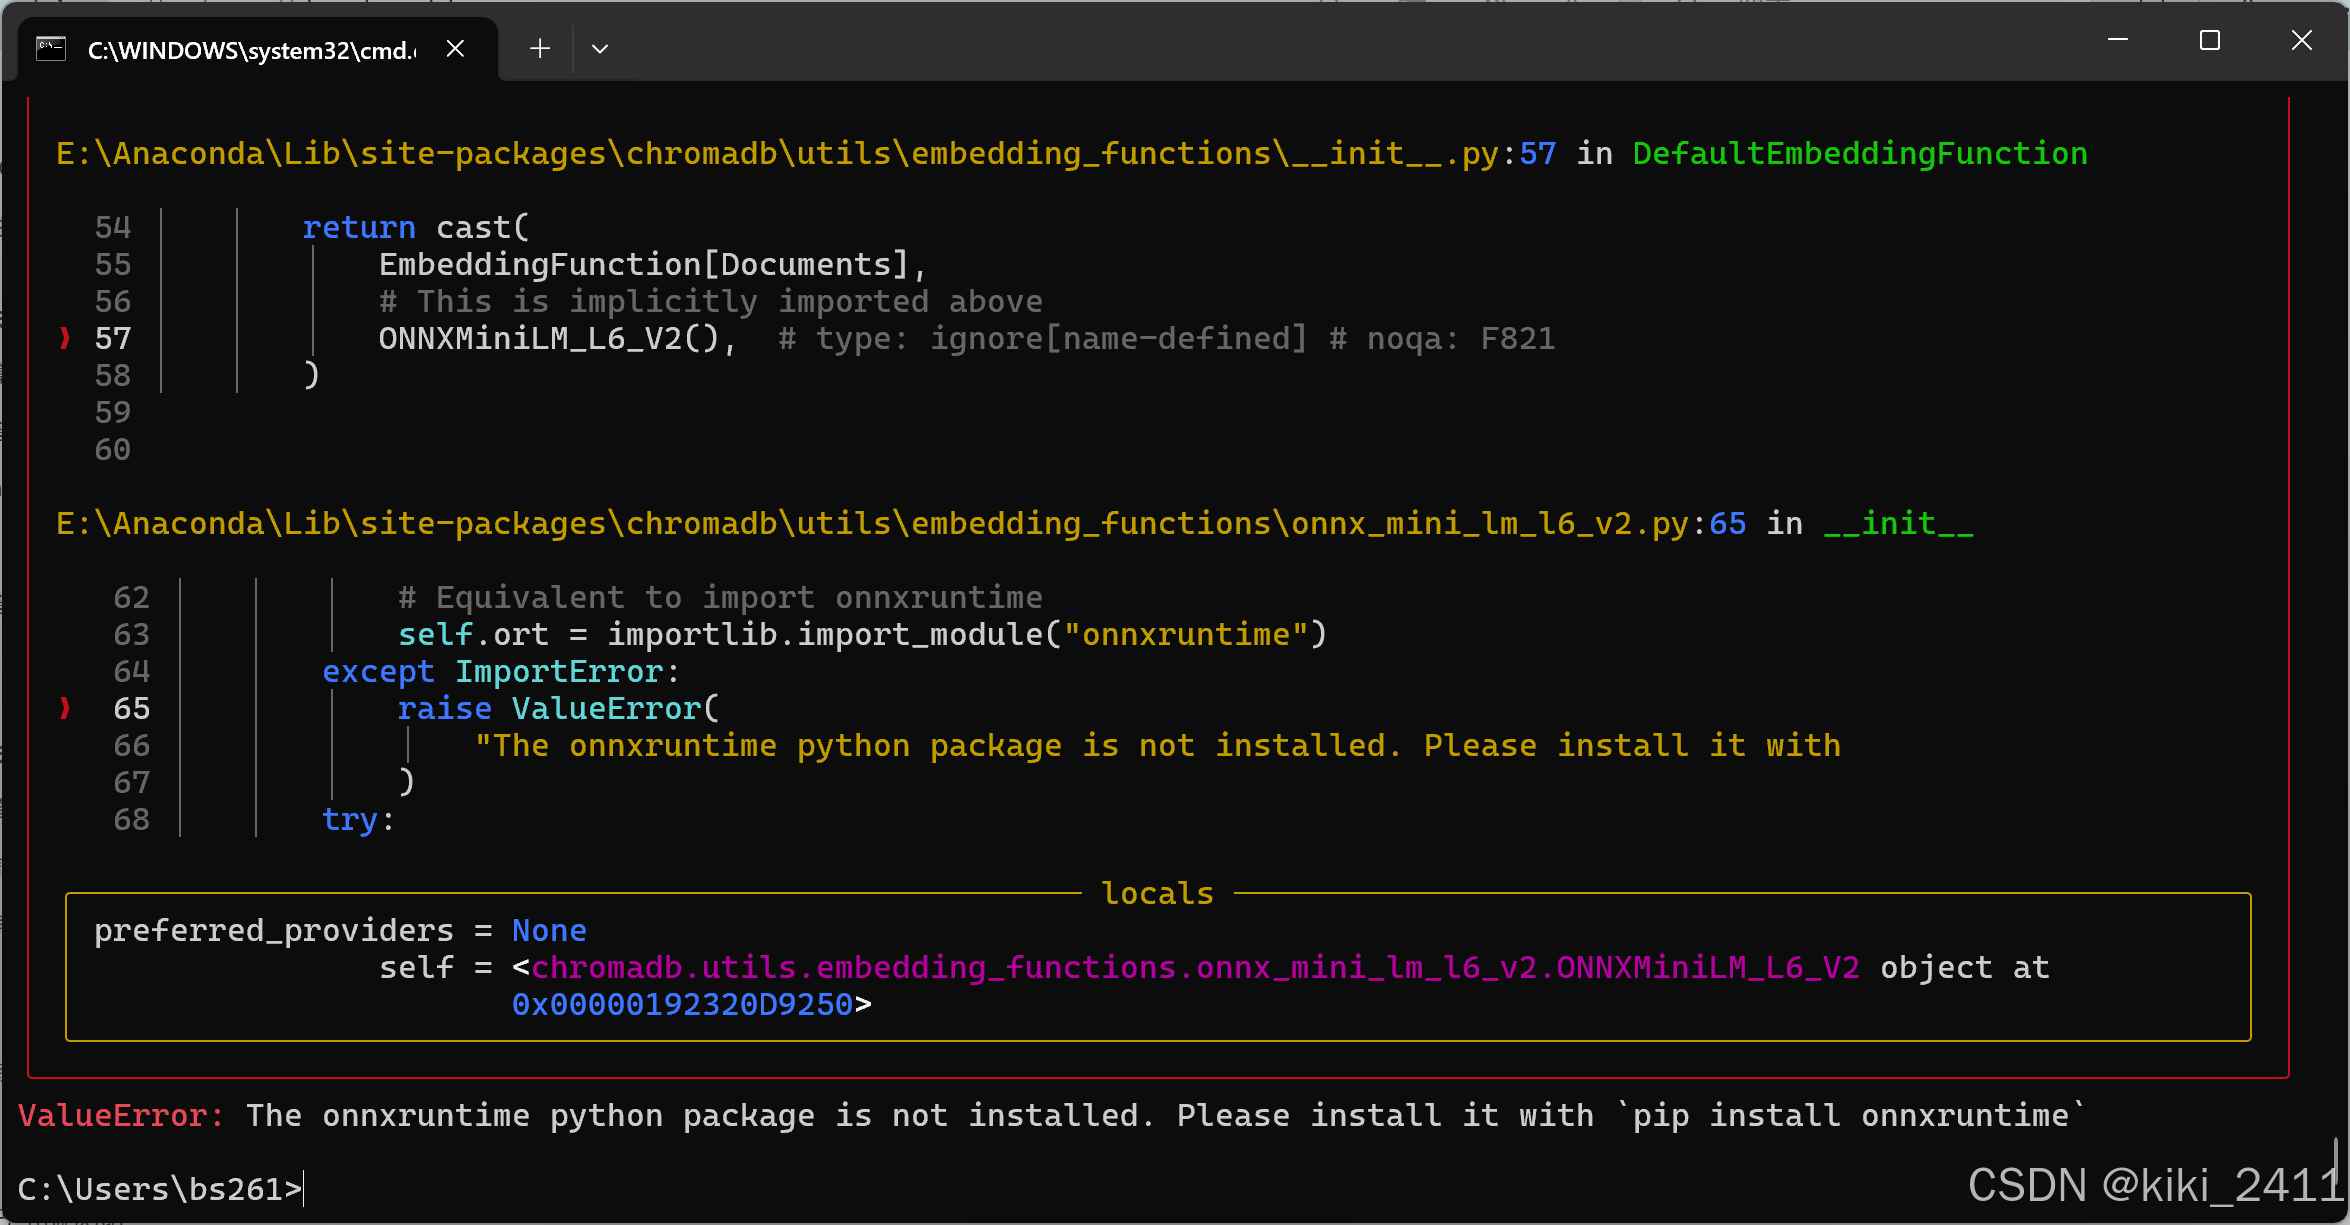Open a new terminal tab
Screen dimensions: 2350x1225
click(x=540, y=48)
